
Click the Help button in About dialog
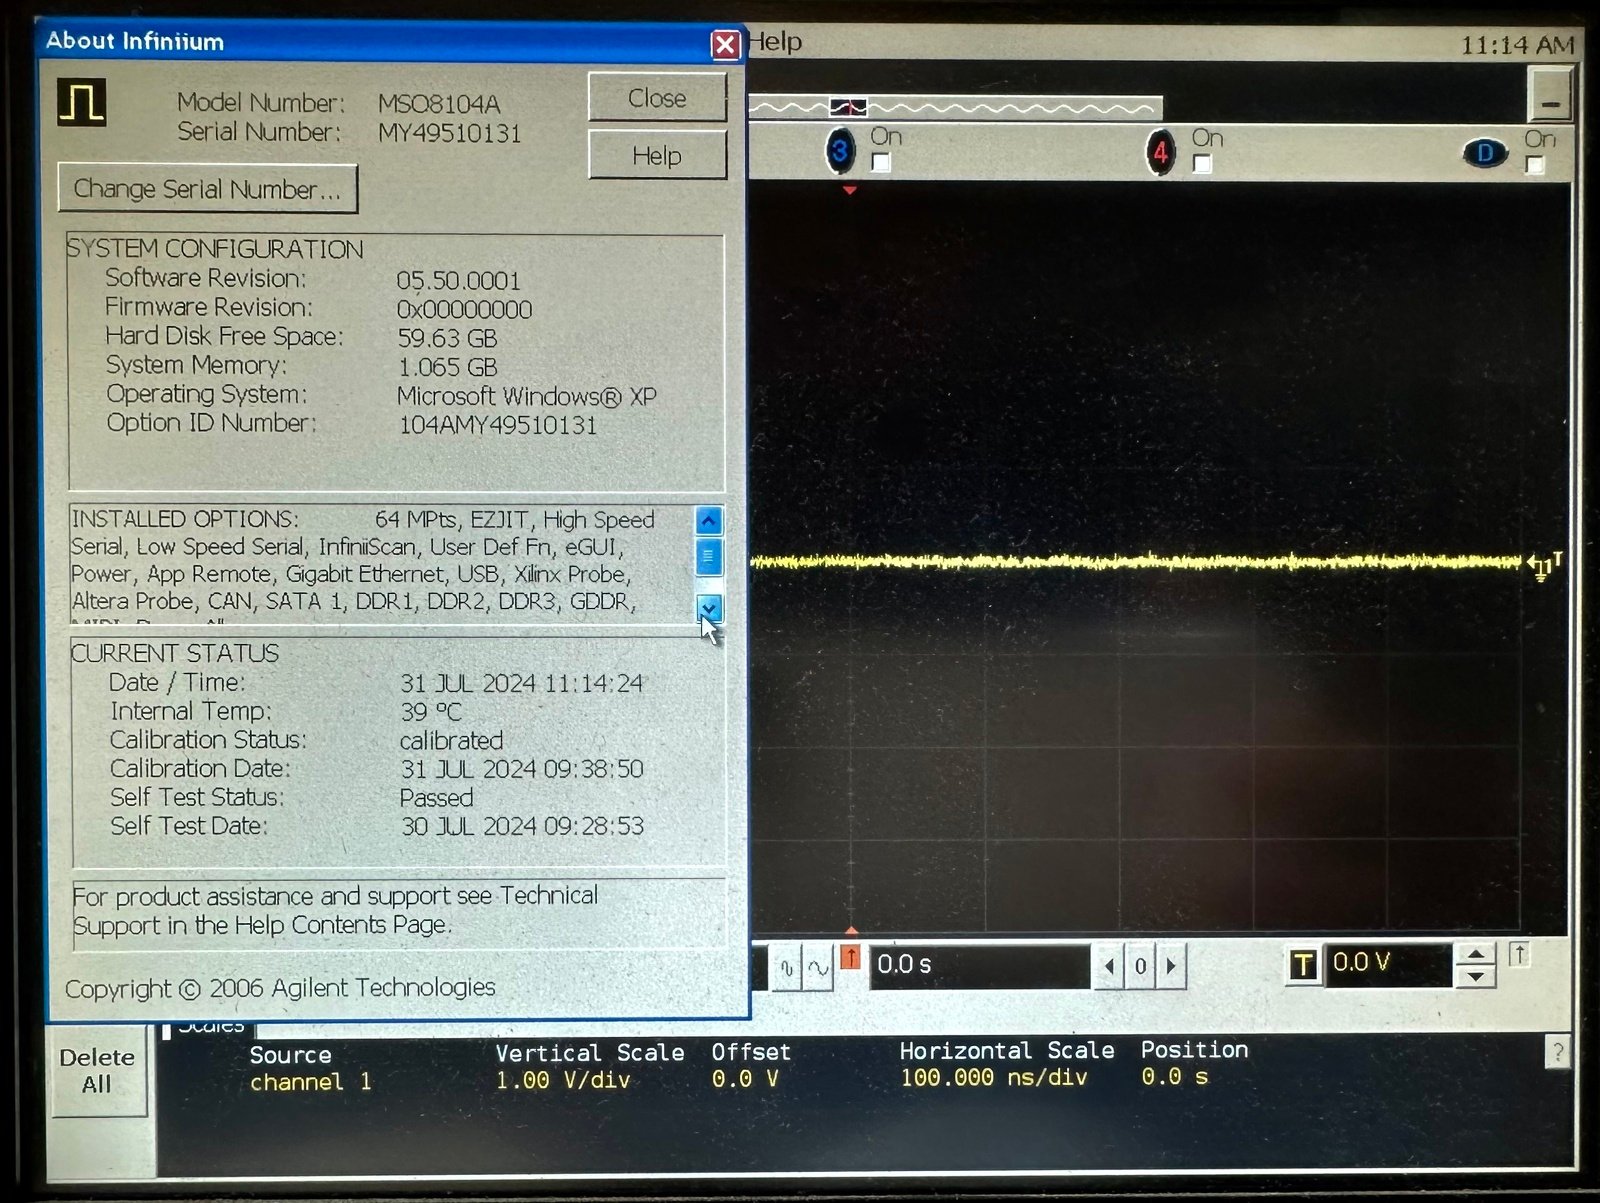click(x=657, y=155)
